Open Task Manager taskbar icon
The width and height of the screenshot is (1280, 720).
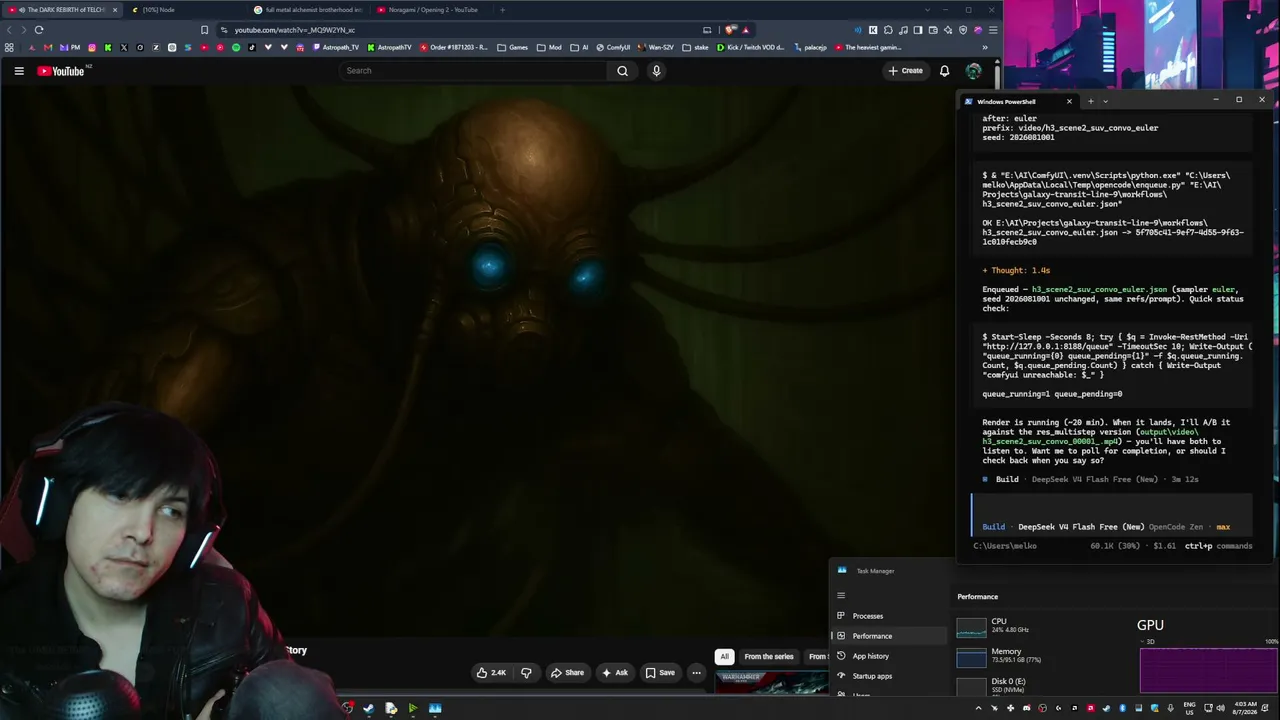click(x=435, y=708)
